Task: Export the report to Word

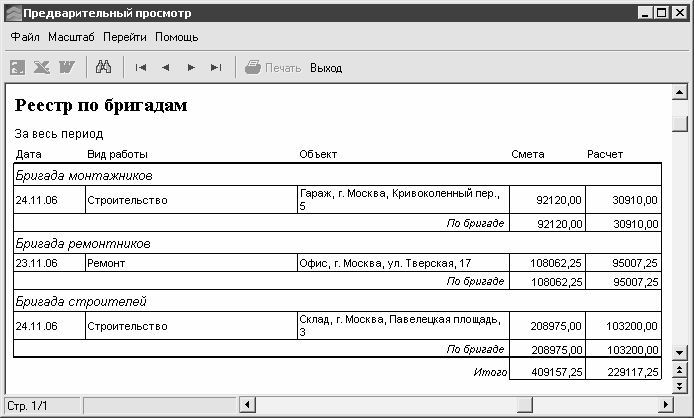Action: (x=67, y=68)
